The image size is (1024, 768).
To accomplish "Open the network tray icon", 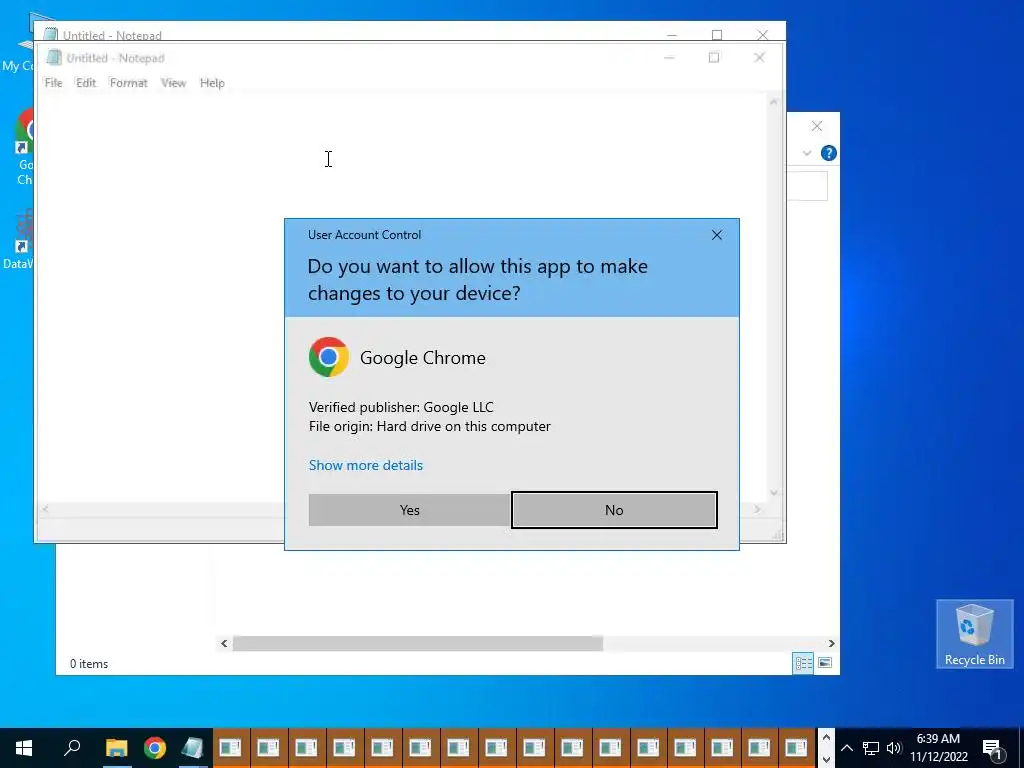I will [871, 748].
